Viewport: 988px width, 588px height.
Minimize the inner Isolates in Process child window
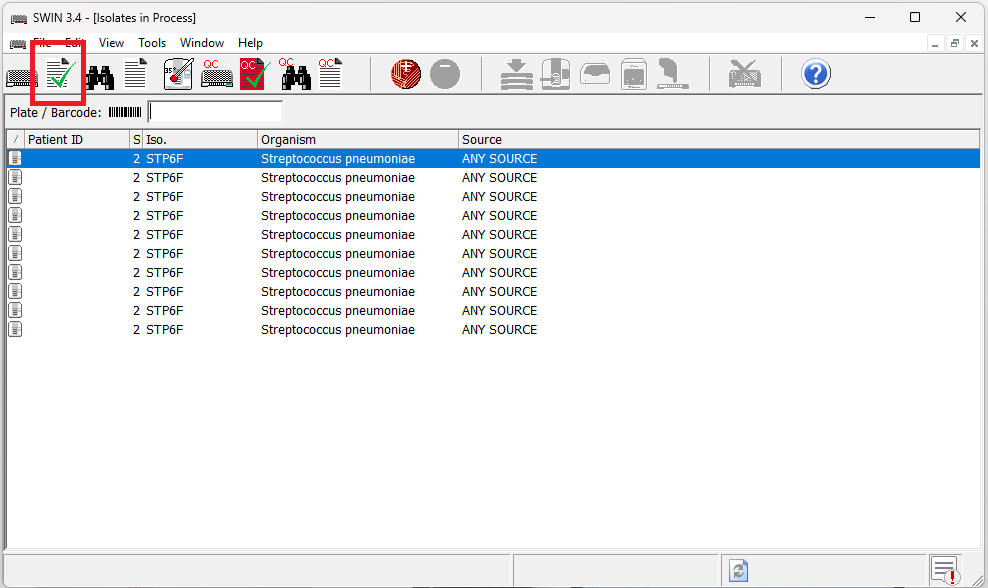coord(935,43)
